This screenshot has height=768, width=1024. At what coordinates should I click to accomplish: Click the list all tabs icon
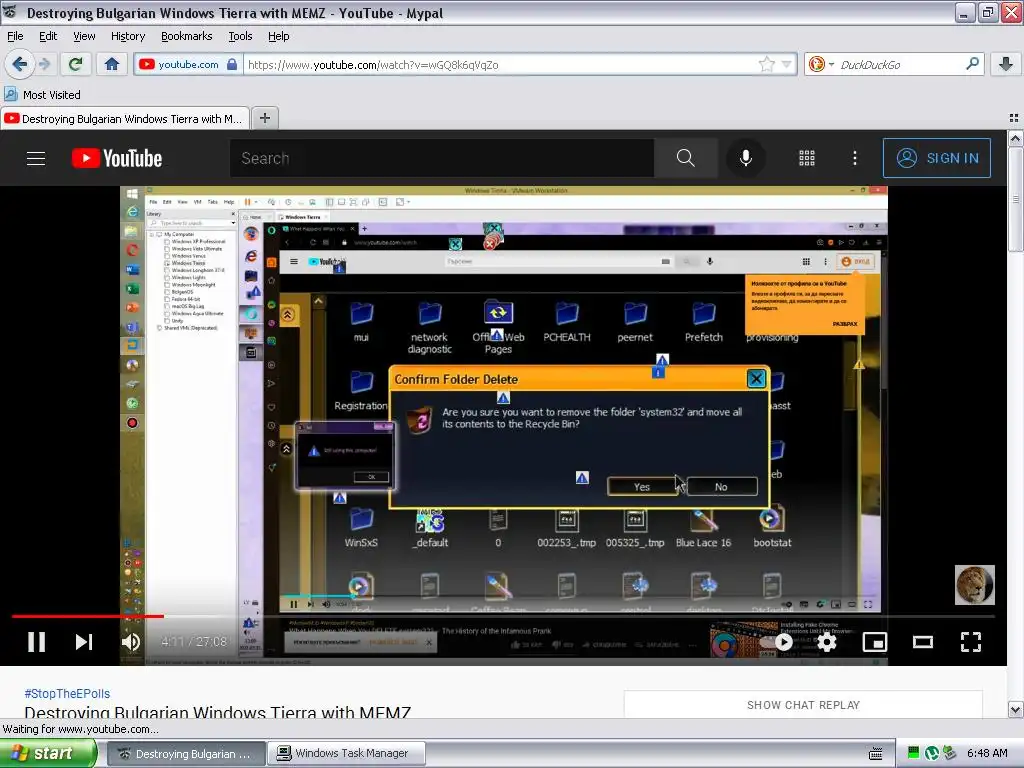1014,118
